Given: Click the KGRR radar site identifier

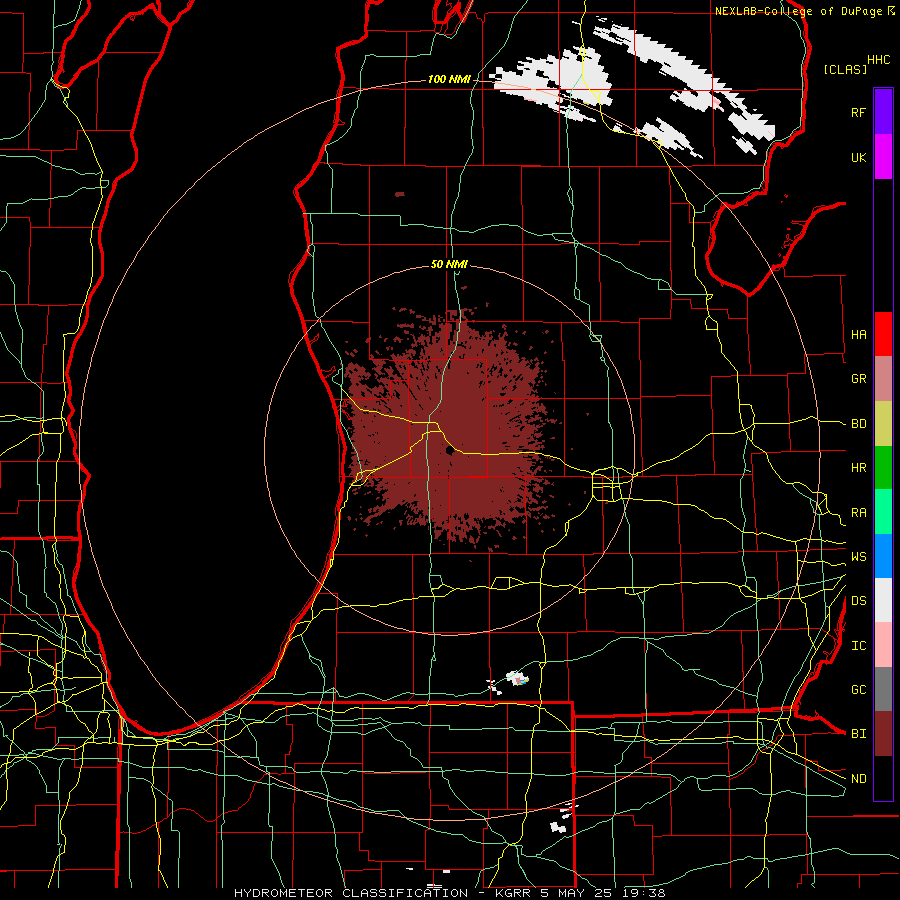Looking at the screenshot, I should tap(511, 893).
